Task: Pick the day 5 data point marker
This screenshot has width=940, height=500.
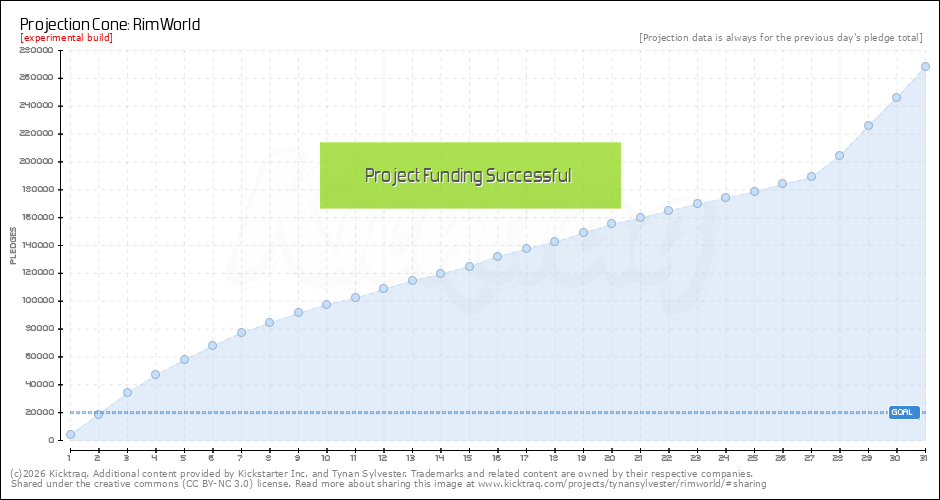Action: [184, 359]
